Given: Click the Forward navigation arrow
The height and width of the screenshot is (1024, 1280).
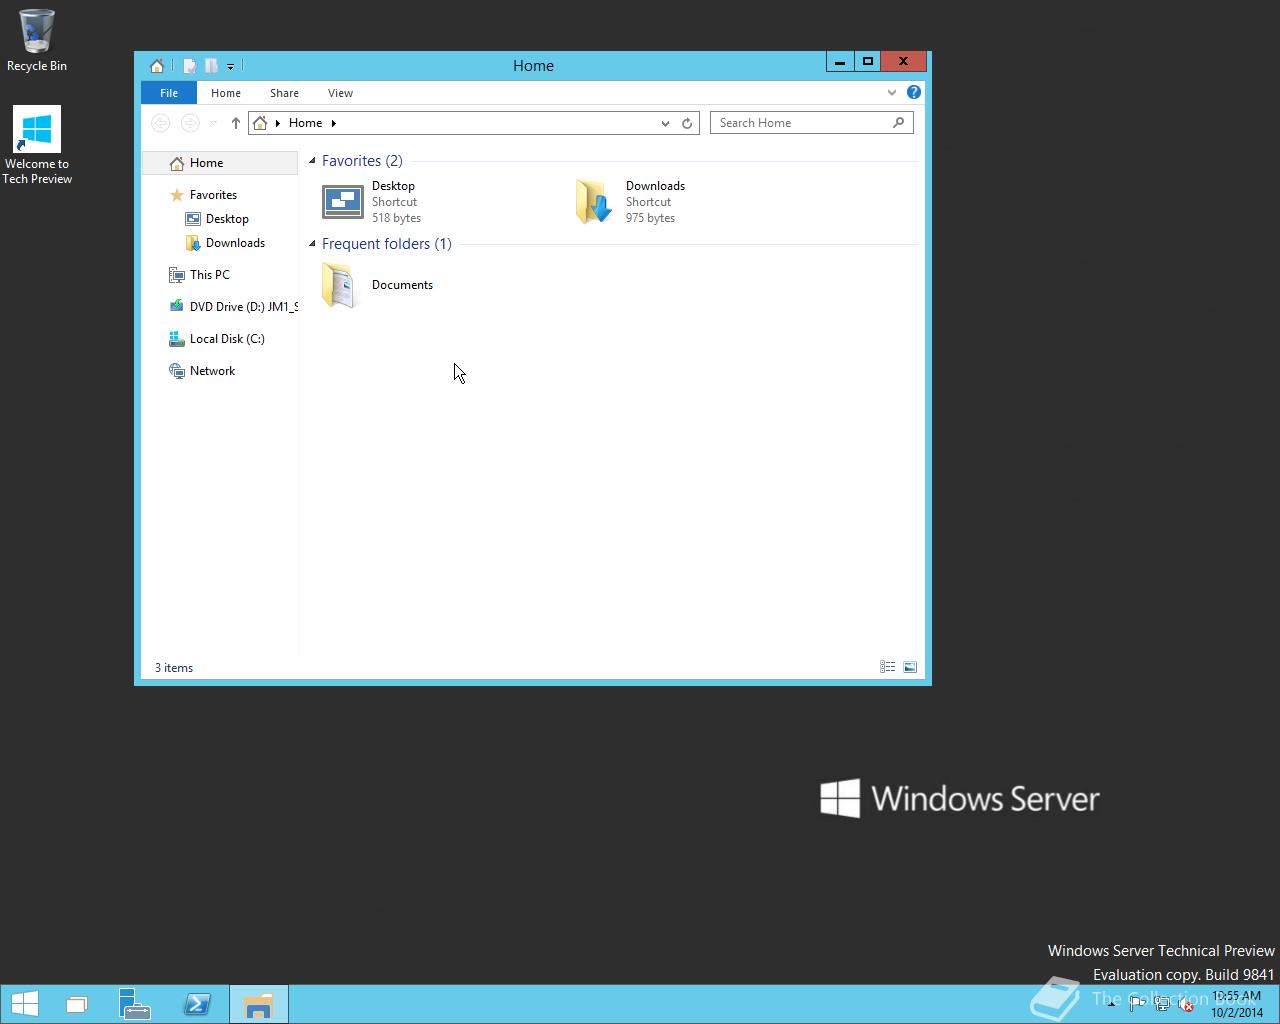Looking at the screenshot, I should [190, 123].
